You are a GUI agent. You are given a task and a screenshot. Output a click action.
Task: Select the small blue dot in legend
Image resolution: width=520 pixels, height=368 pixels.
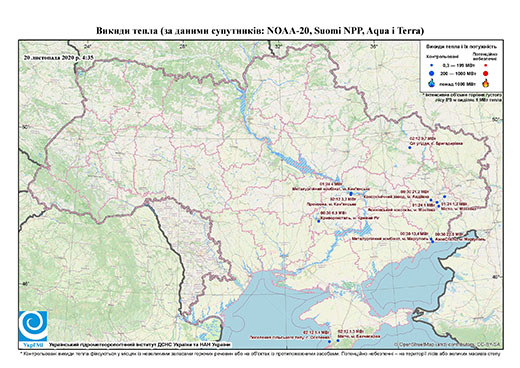tap(432, 65)
